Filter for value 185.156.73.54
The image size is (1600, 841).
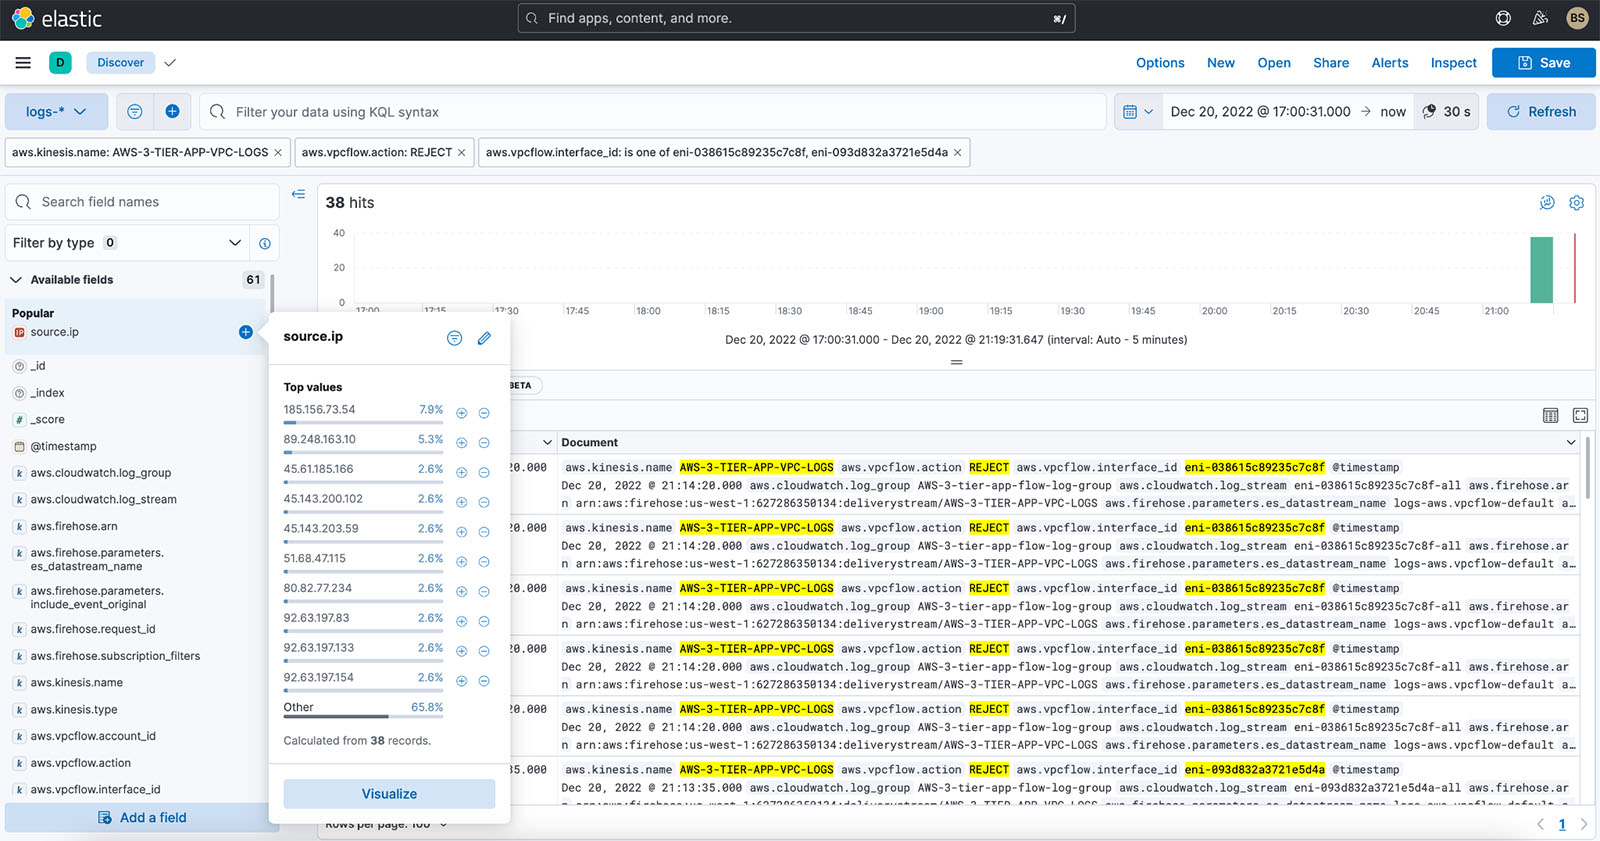(x=462, y=413)
